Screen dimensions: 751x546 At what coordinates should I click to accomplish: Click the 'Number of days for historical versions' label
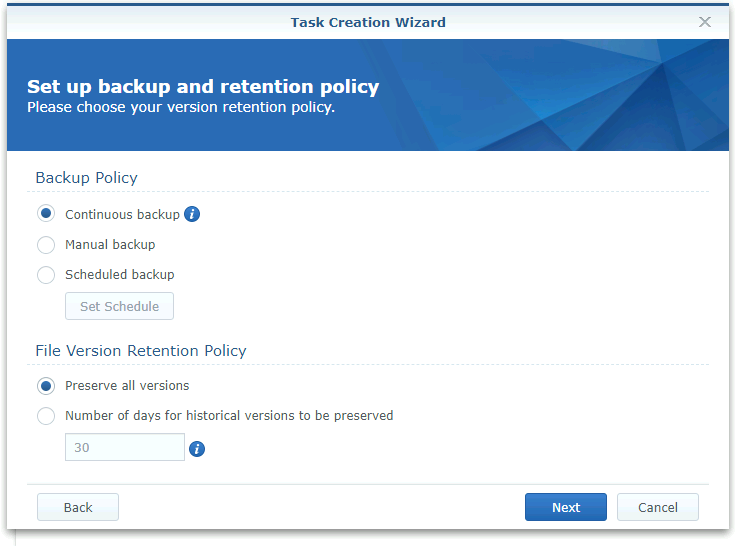(229, 416)
